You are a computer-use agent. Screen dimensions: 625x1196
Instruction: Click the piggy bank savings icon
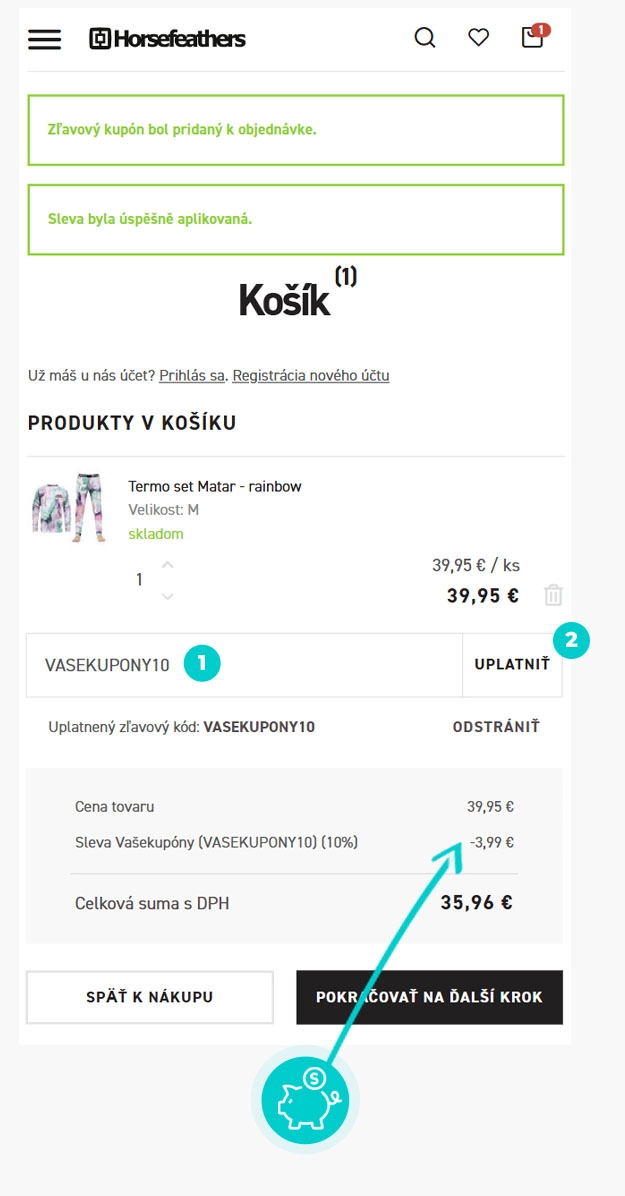click(305, 1101)
